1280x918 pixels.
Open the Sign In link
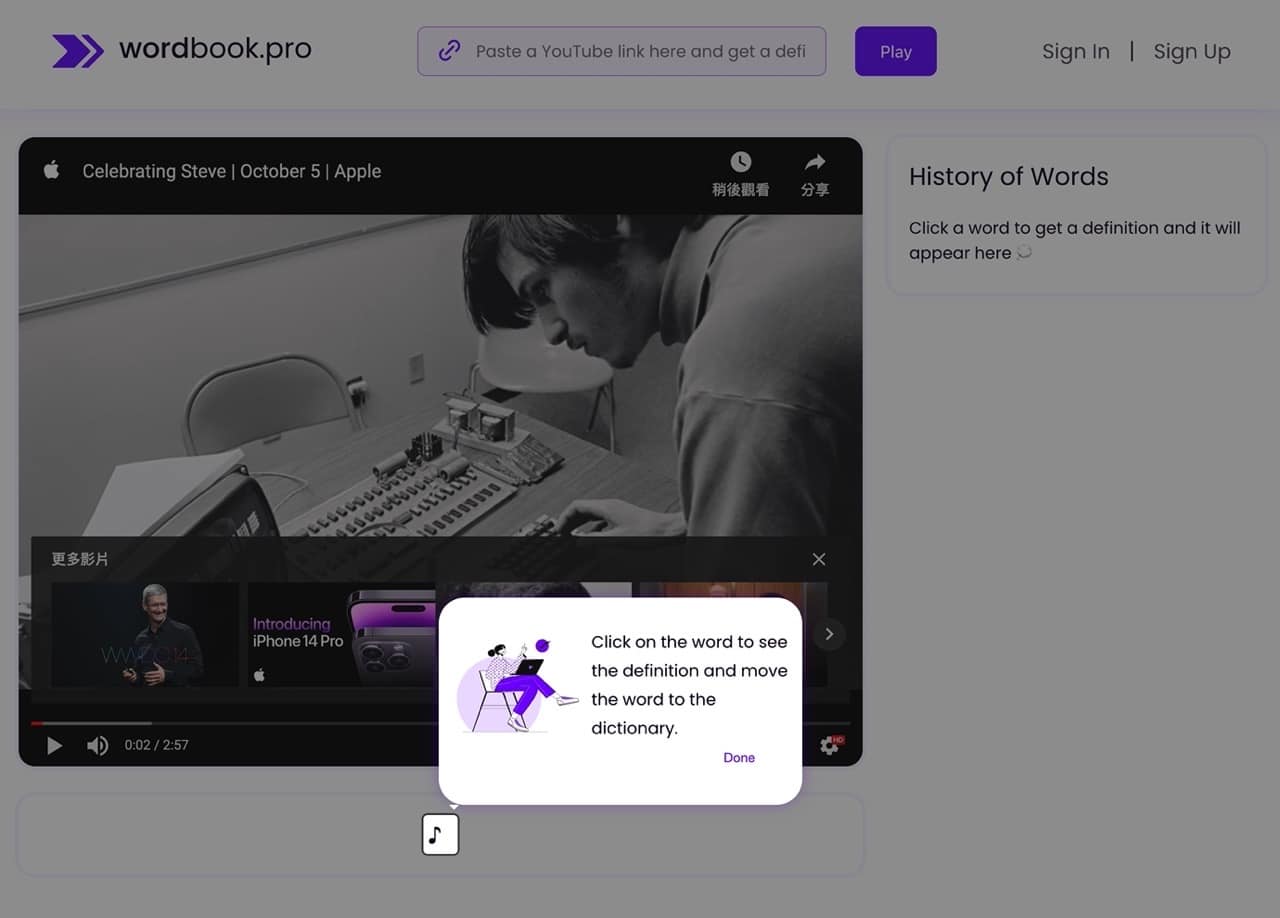point(1076,51)
